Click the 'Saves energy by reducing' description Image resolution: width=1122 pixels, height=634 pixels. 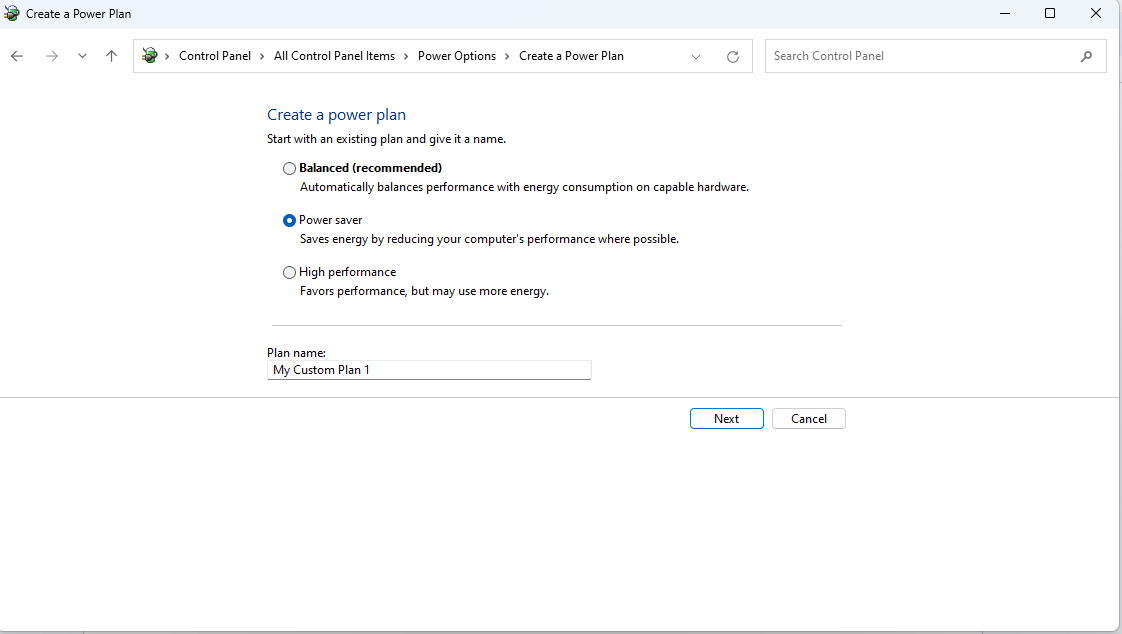click(x=489, y=239)
